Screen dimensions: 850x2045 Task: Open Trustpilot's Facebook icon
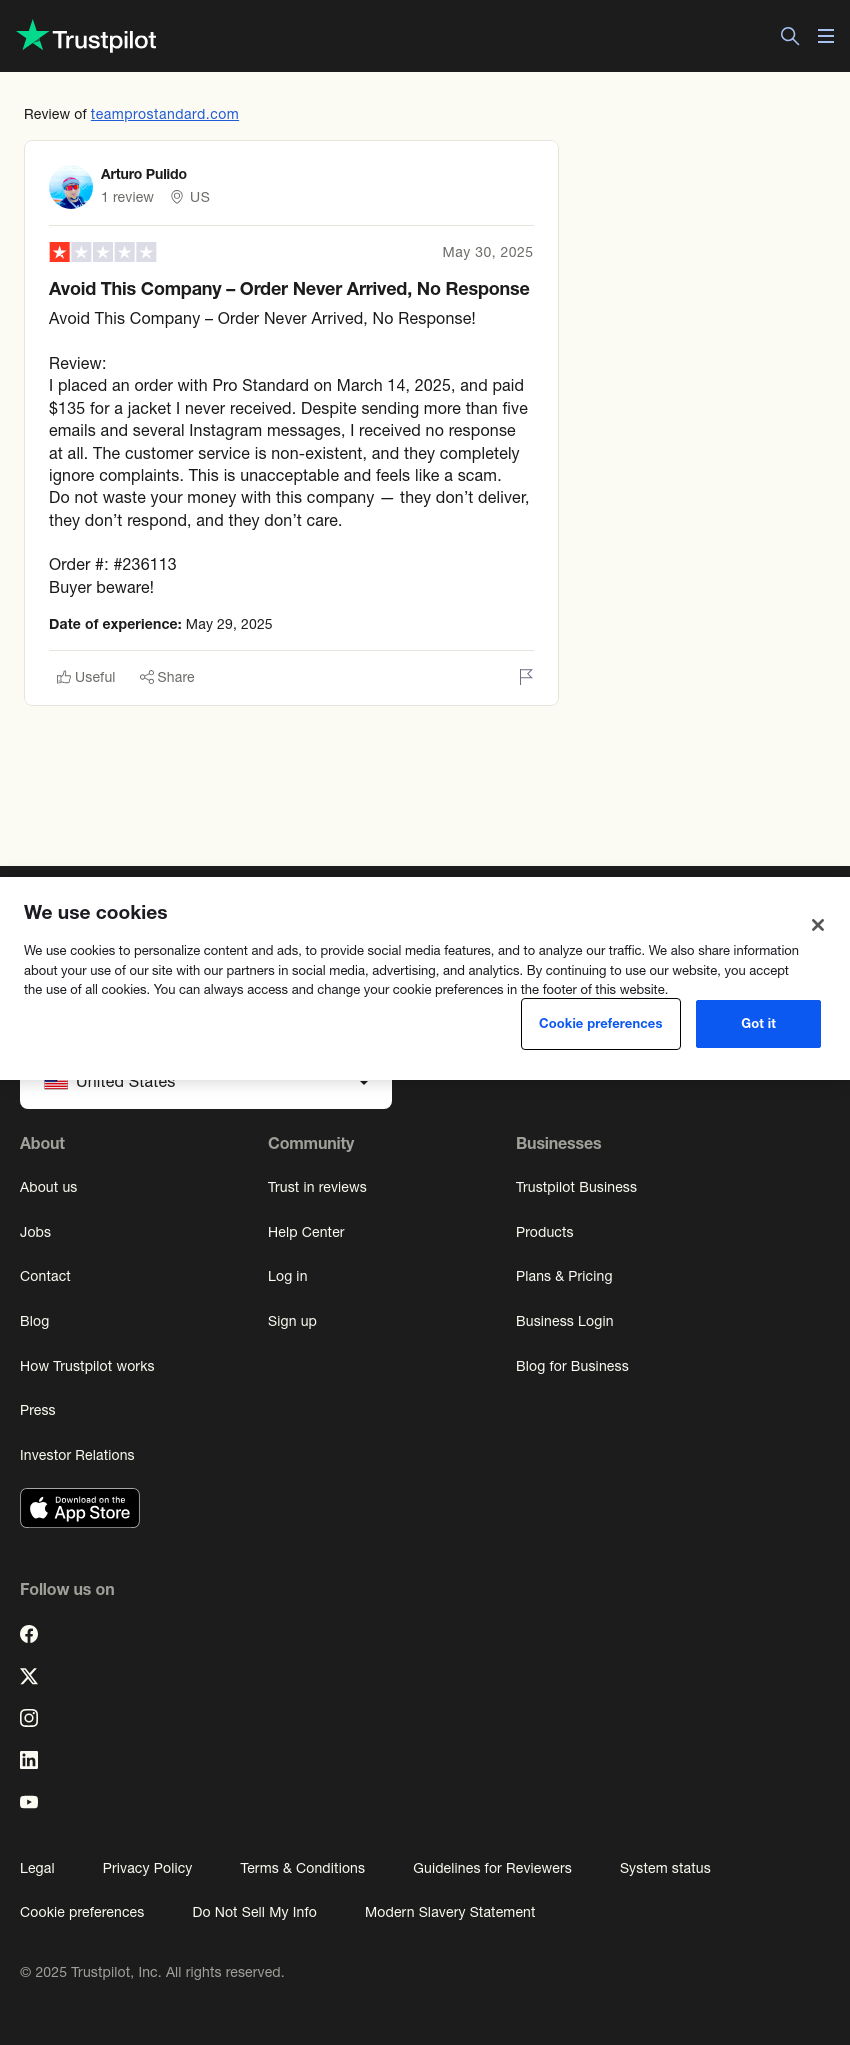tap(29, 1634)
